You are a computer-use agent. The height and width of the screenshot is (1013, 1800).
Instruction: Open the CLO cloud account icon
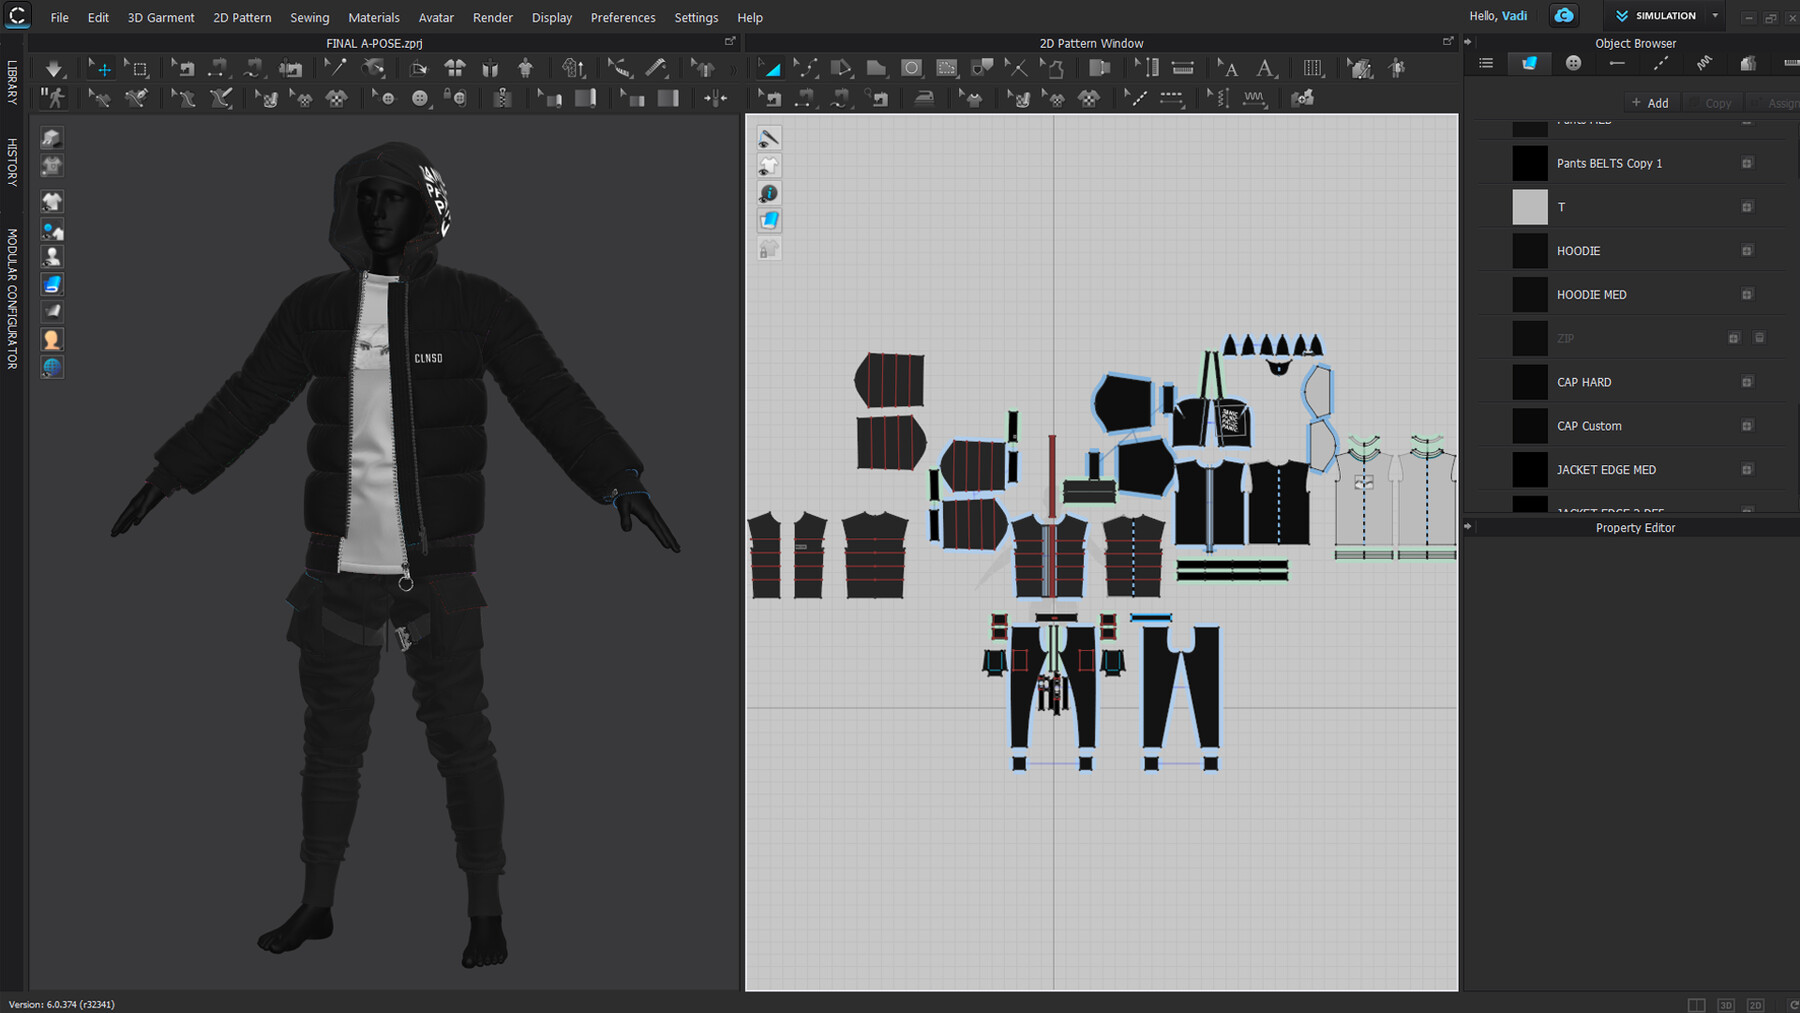pos(1563,16)
